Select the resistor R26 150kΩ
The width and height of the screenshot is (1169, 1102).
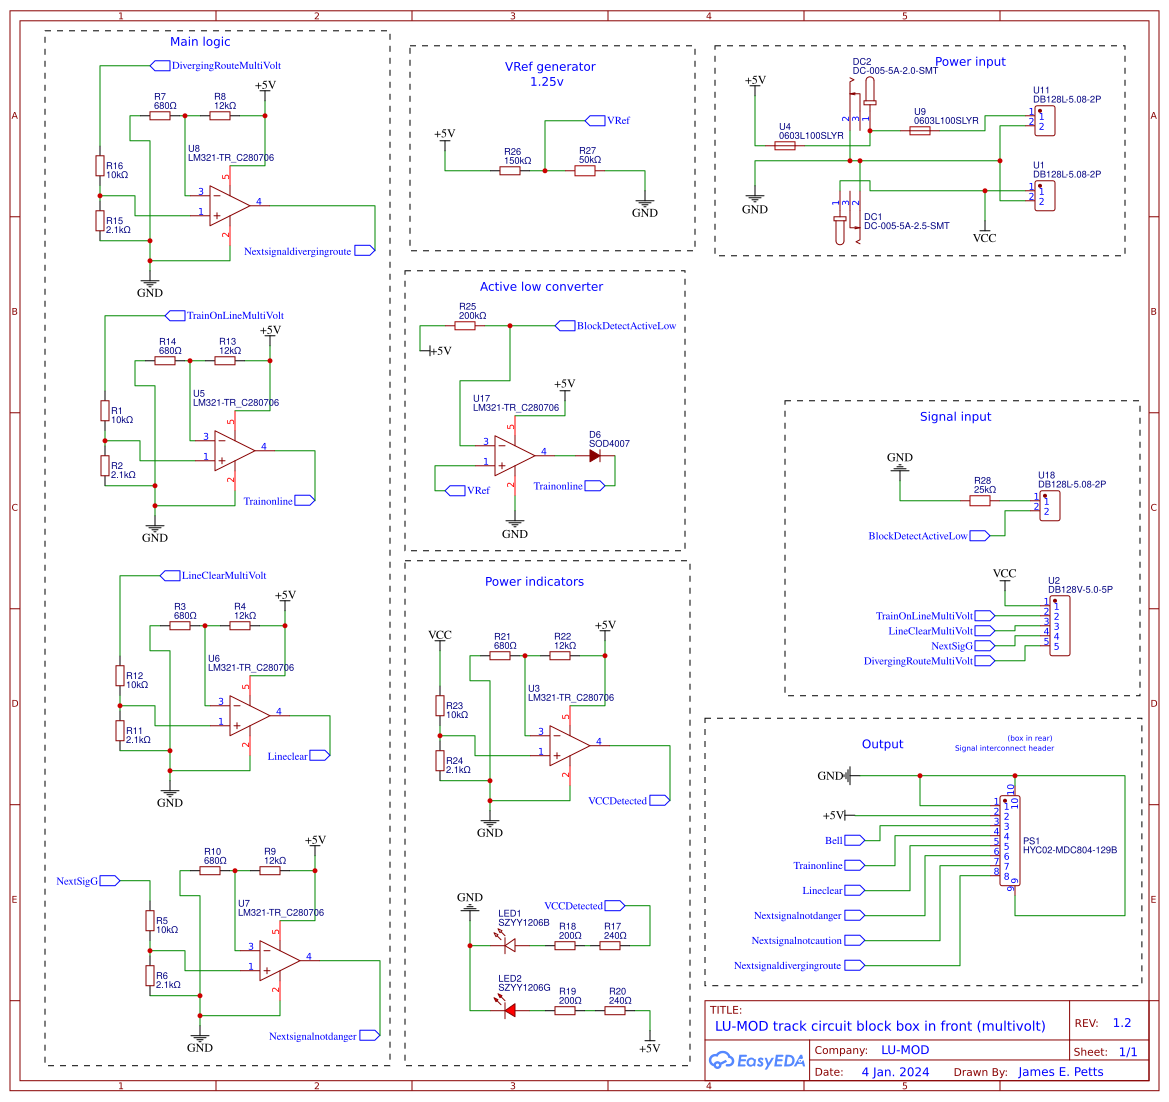pos(511,170)
